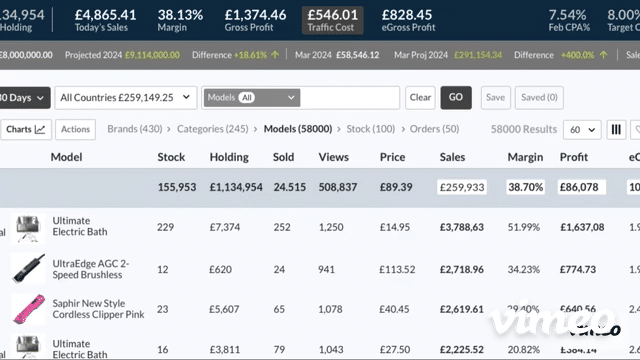The height and width of the screenshot is (360, 640).
Task: Sort by the Price column header
Action: tap(392, 157)
